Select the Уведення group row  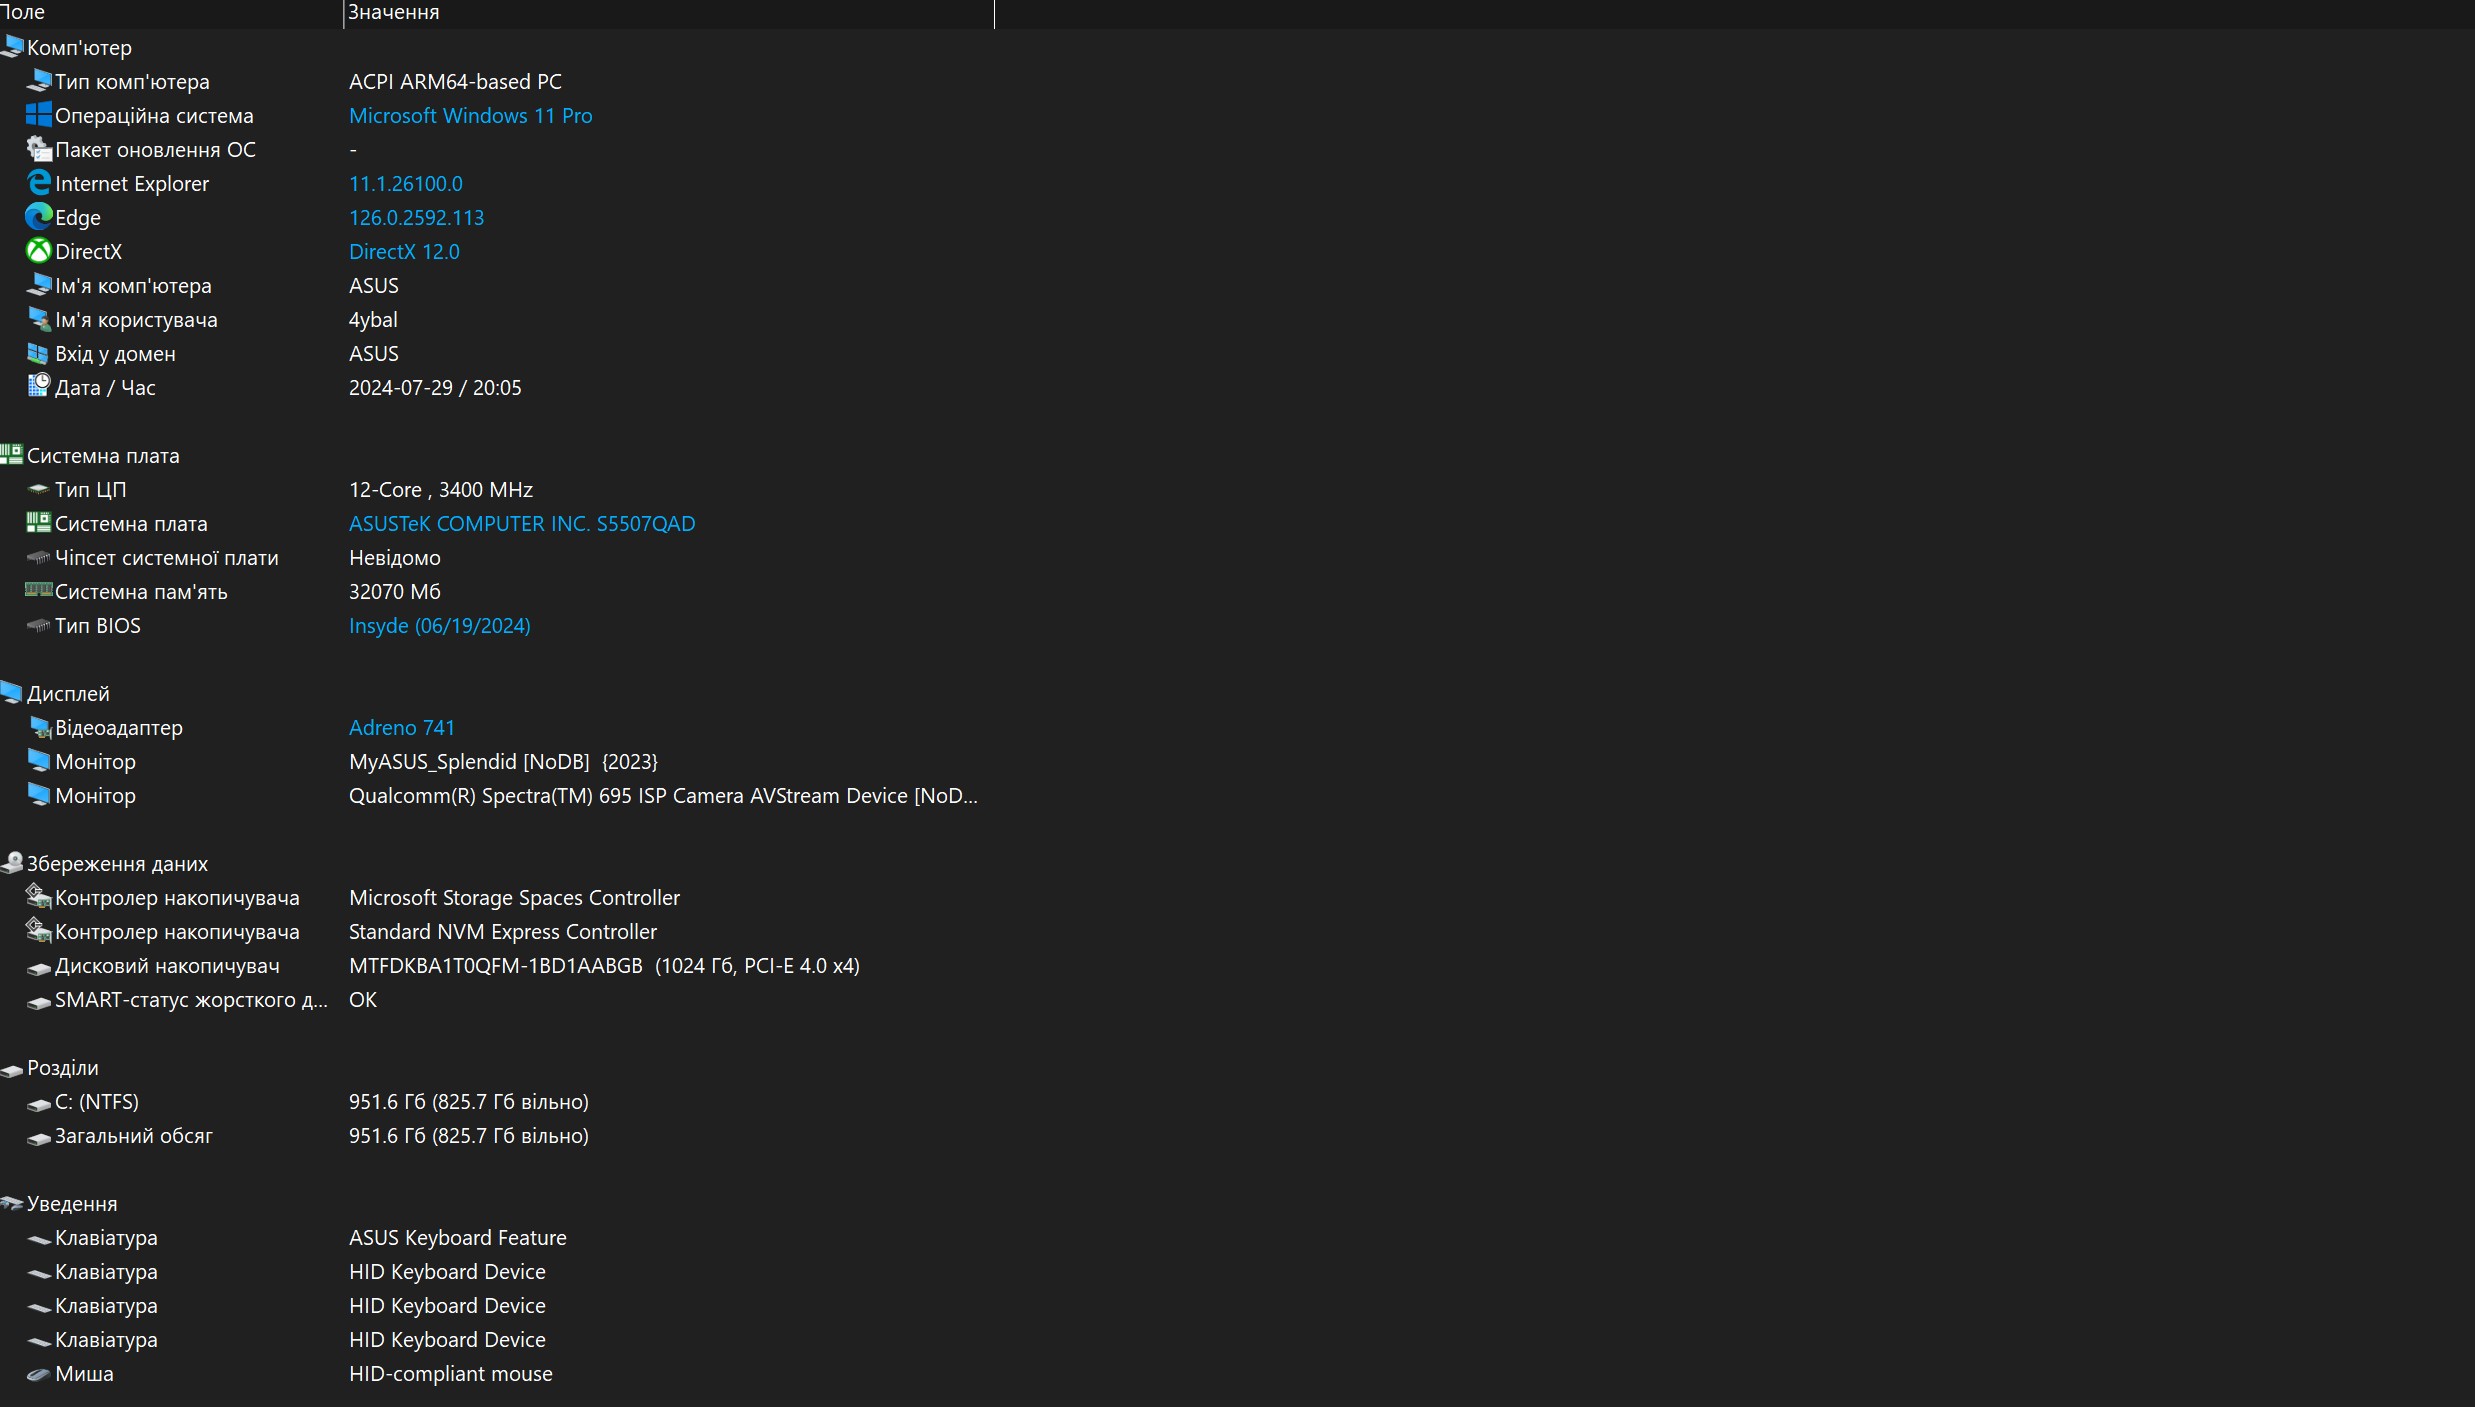[x=72, y=1203]
